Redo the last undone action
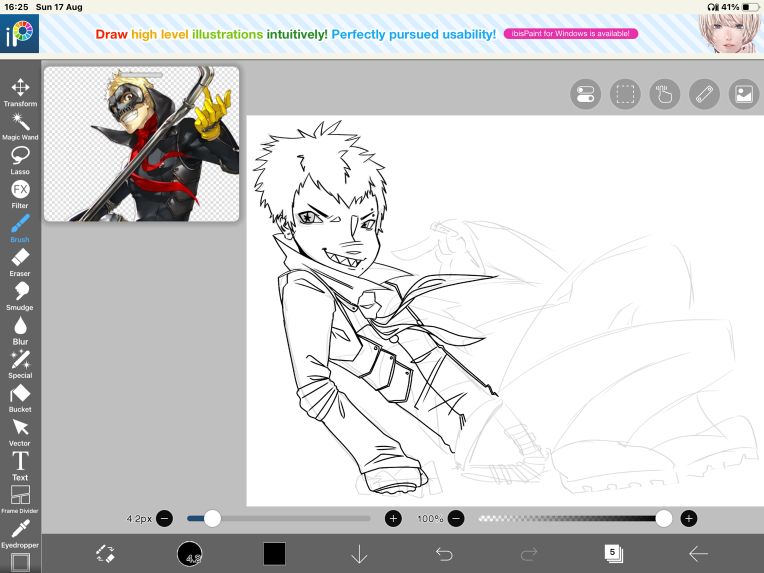Image resolution: width=764 pixels, height=573 pixels. tap(529, 554)
